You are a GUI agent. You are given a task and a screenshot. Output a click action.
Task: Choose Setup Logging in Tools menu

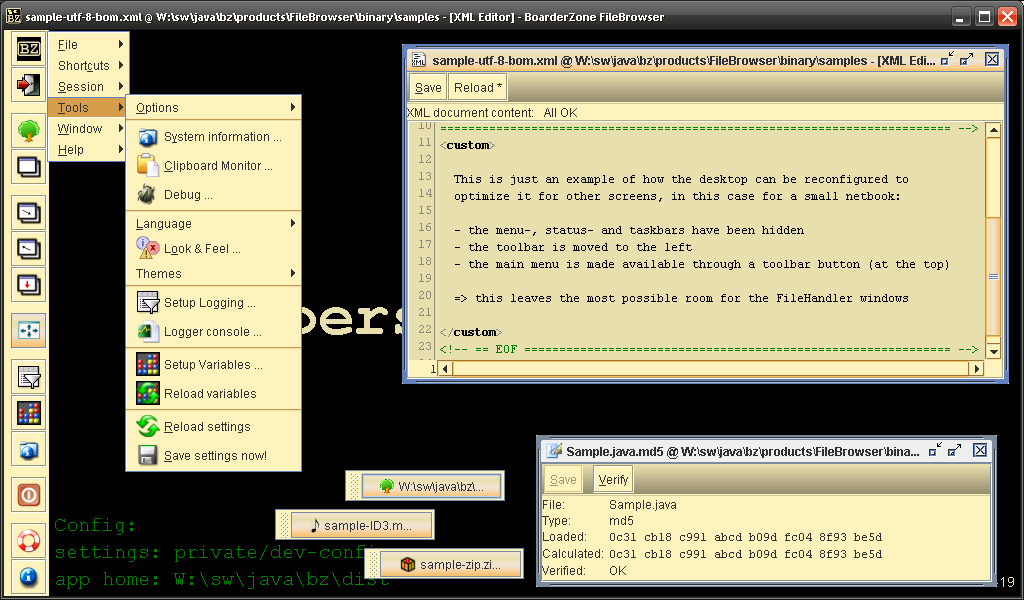point(214,303)
